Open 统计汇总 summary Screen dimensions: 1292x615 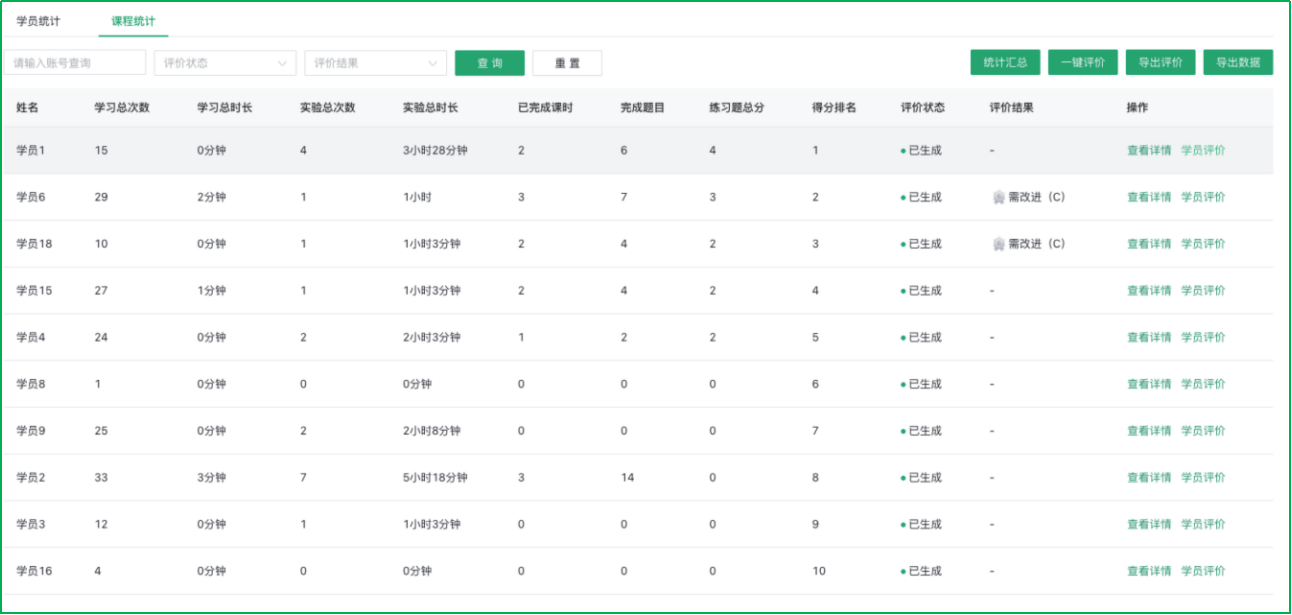coord(1005,62)
